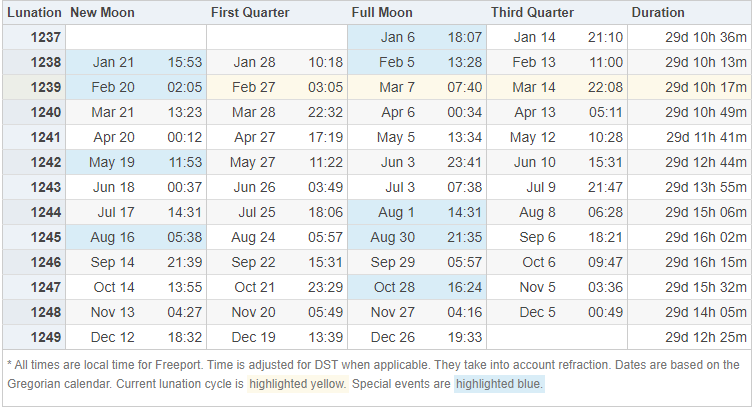
Task: Select the First Quarter column header
Action: (250, 13)
